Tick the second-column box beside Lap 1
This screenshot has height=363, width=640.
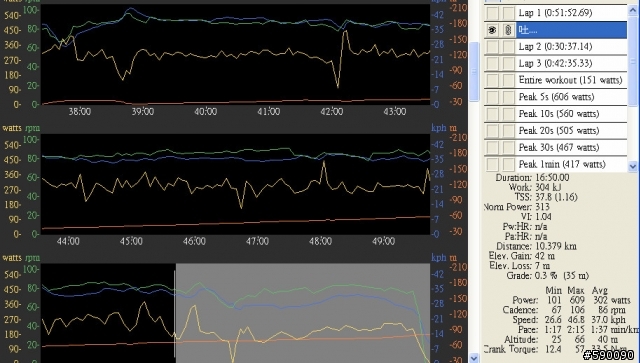(508, 13)
